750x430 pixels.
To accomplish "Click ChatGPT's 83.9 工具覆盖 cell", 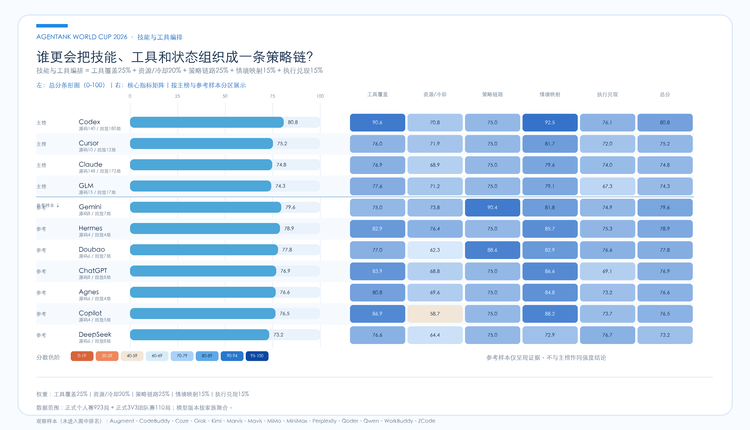I will (x=377, y=271).
